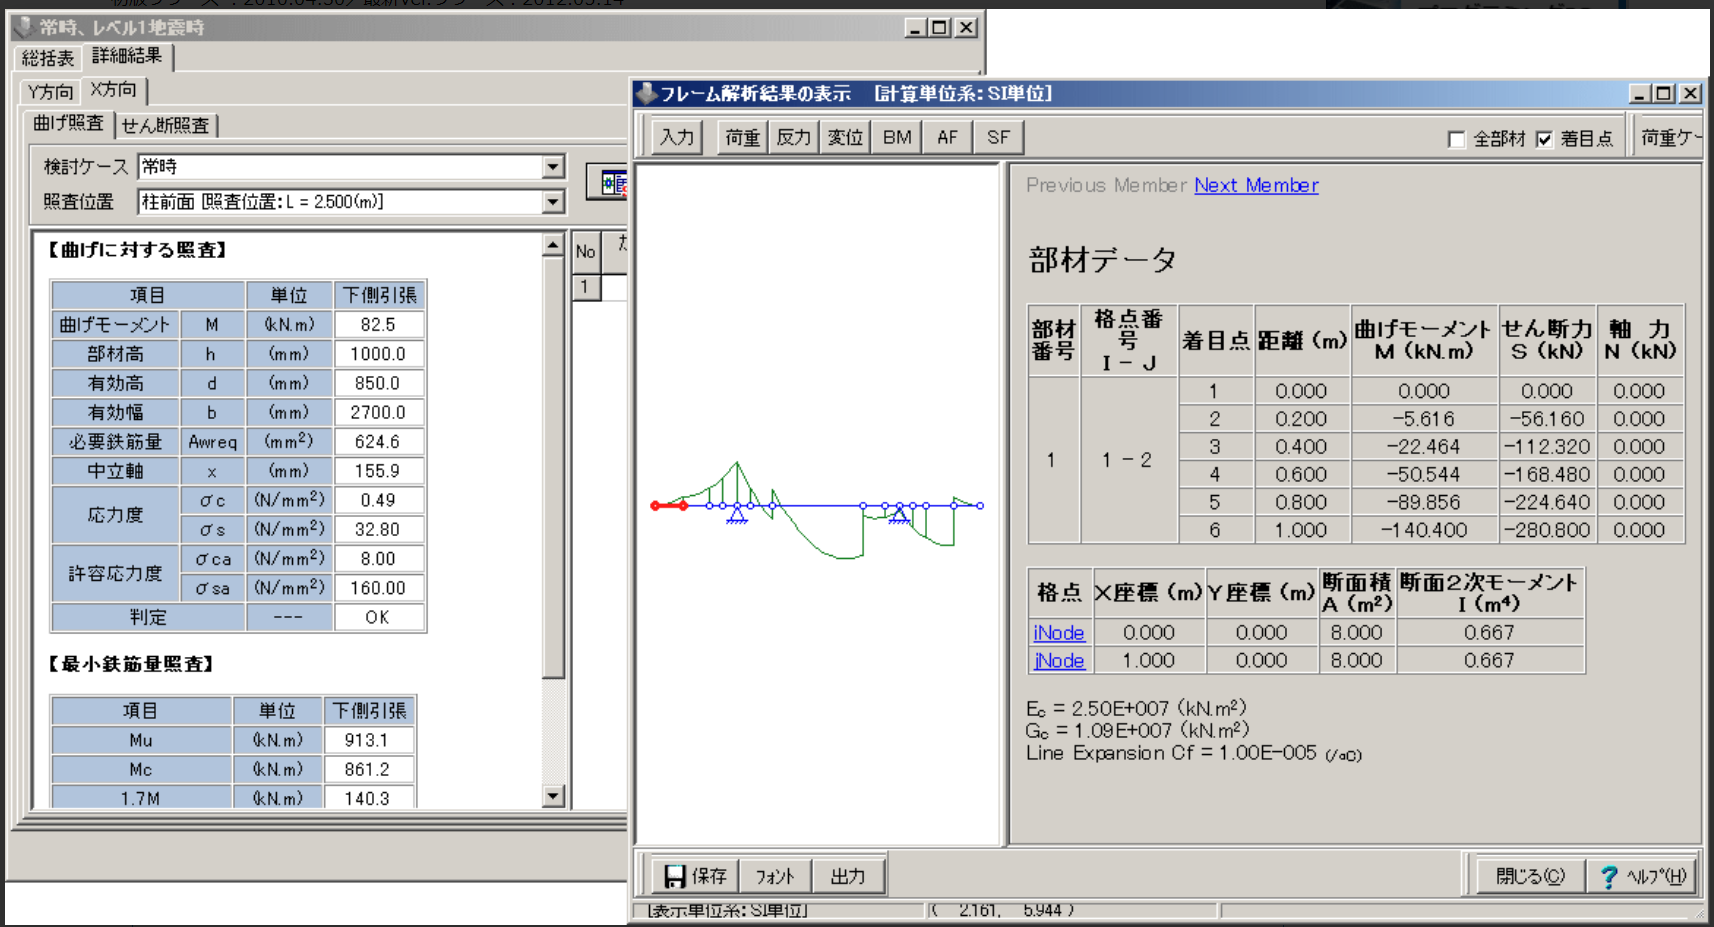This screenshot has width=1714, height=927.
Task: Switch to the 総括表 tab
Action: click(x=48, y=58)
